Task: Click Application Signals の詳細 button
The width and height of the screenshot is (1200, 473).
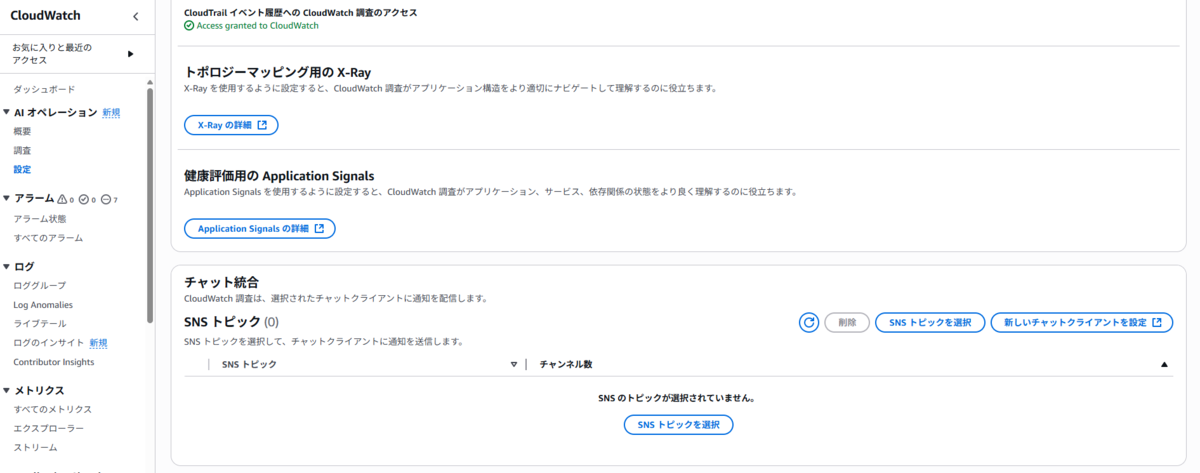Action: (x=260, y=228)
